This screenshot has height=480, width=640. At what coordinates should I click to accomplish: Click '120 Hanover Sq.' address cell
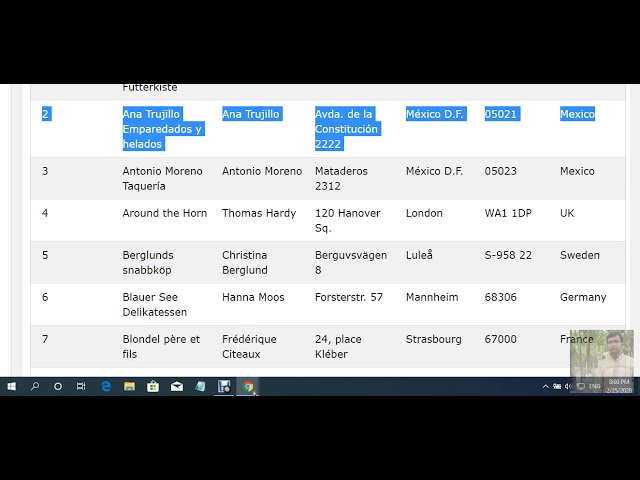pos(347,220)
